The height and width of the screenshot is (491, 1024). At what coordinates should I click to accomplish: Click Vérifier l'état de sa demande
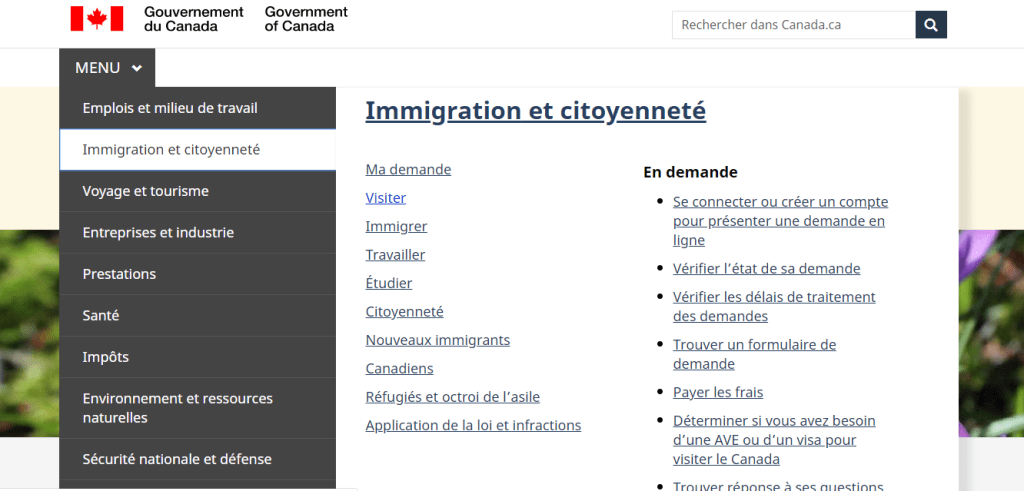tap(767, 268)
